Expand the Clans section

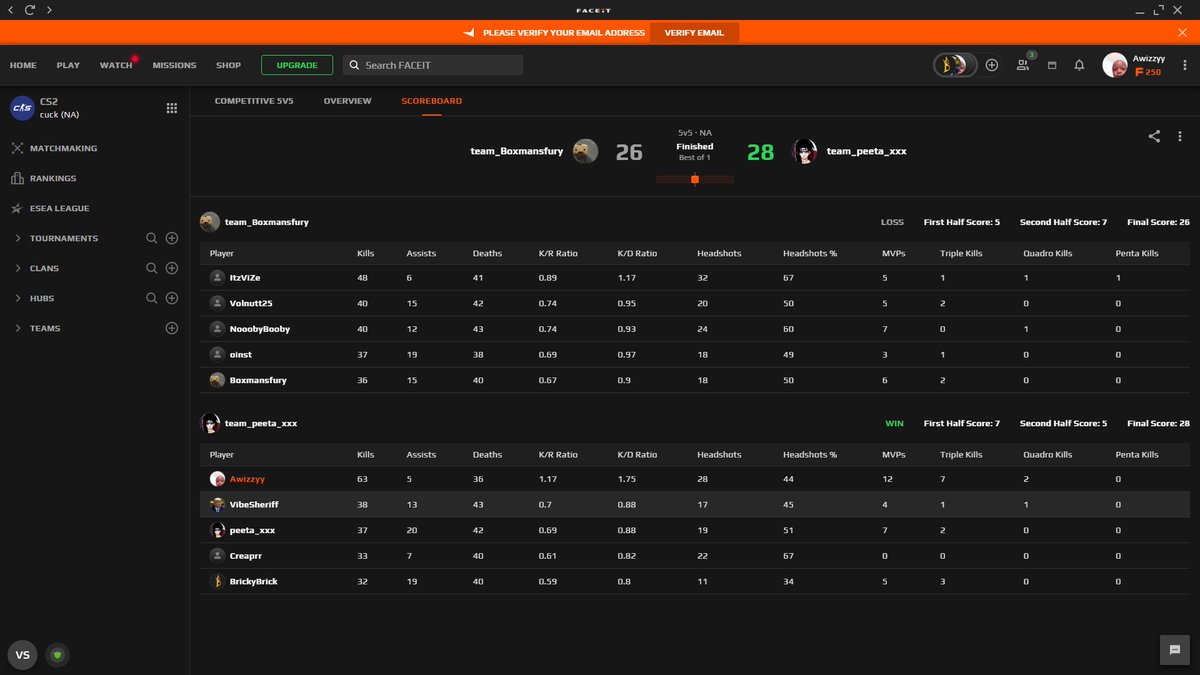[18, 268]
